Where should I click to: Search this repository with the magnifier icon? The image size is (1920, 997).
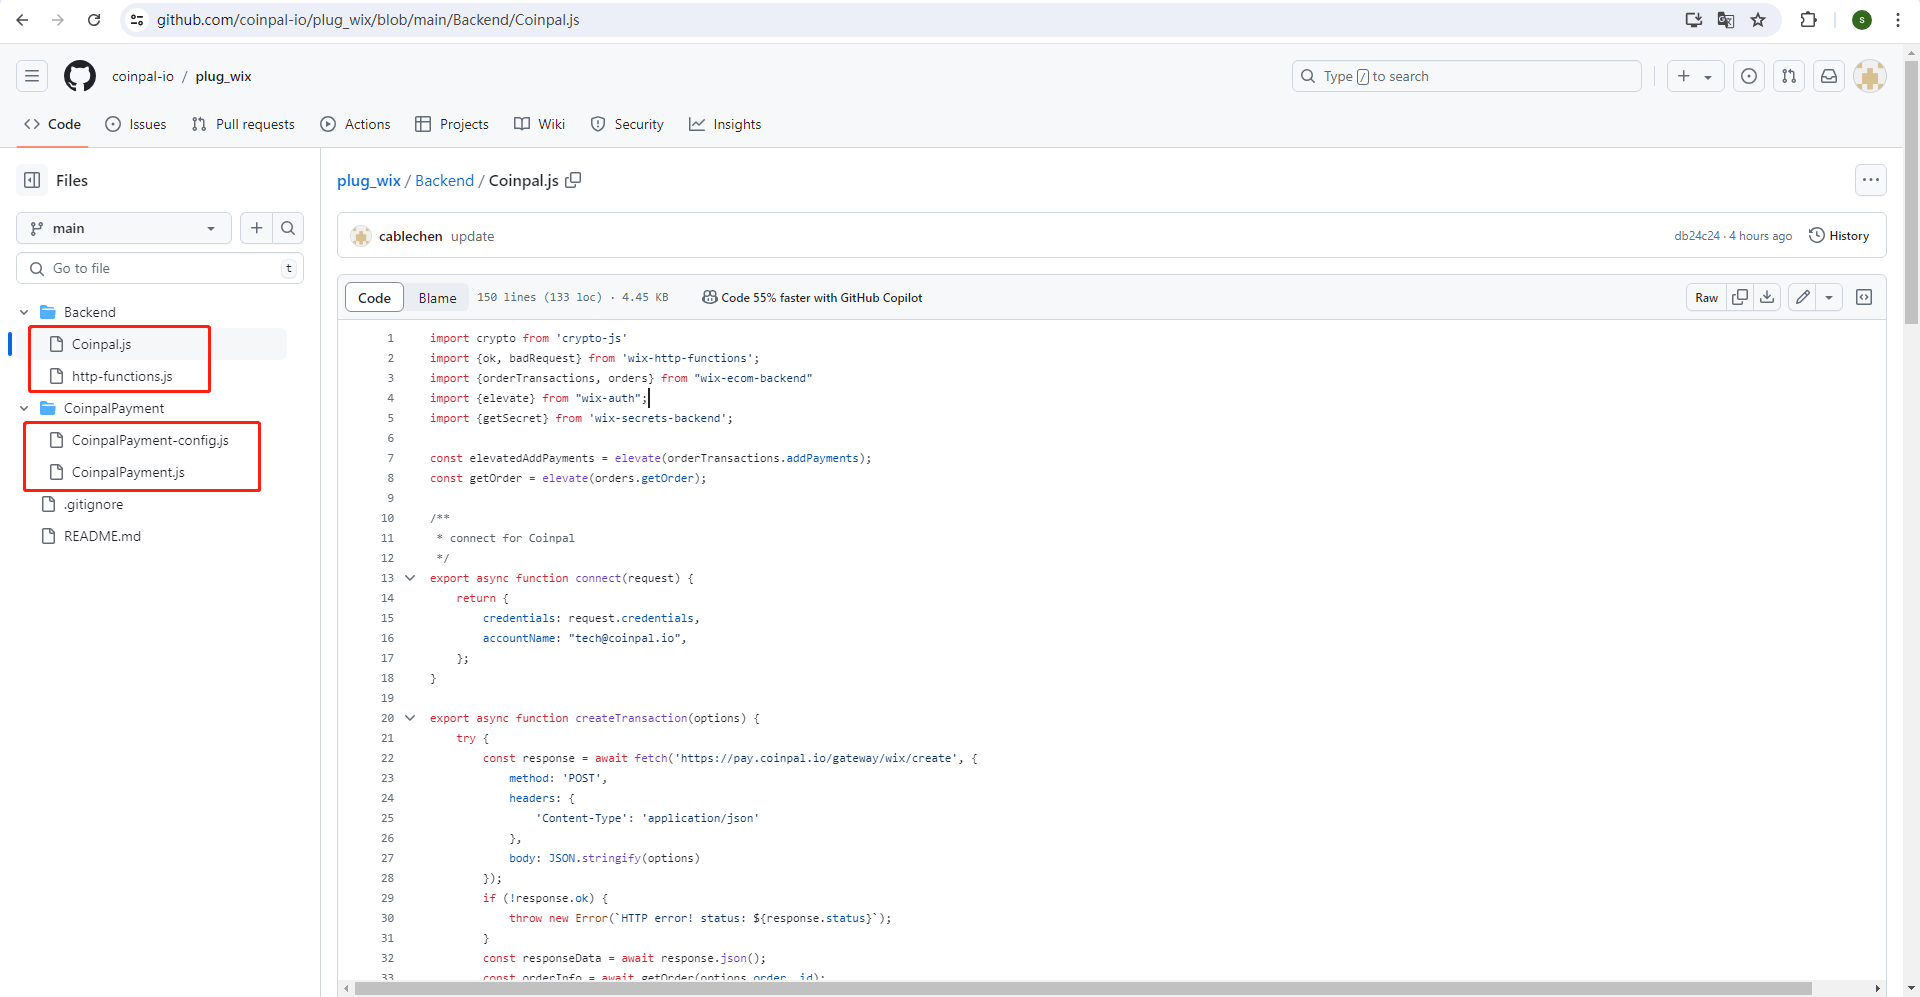click(x=288, y=228)
